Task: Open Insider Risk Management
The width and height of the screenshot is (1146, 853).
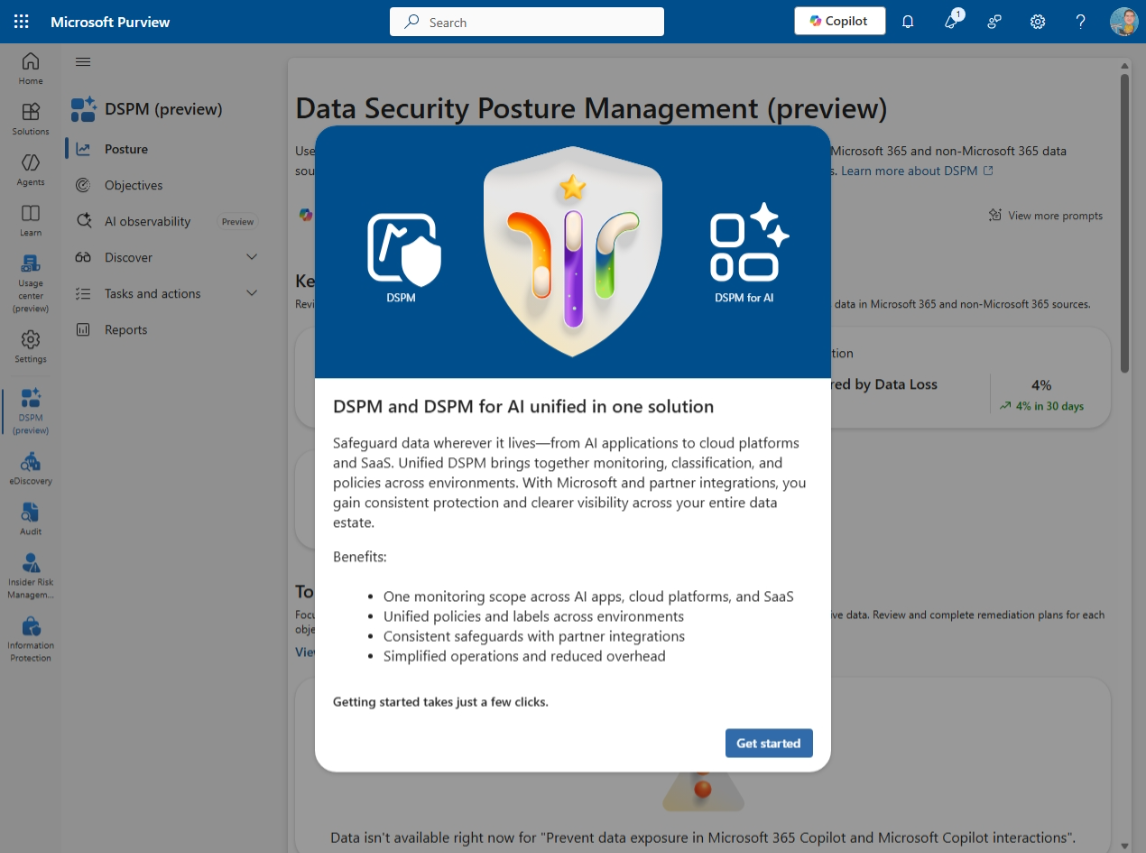Action: click(x=30, y=570)
